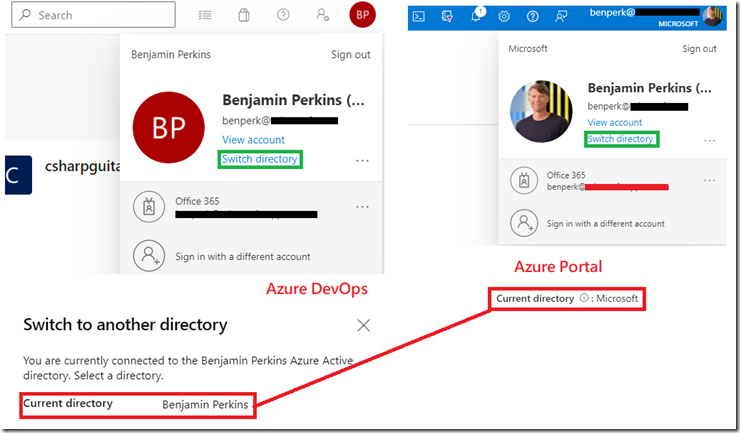The width and height of the screenshot is (740, 433).
Task: Click the profile photo in the Azure Portal bar
Action: click(x=712, y=17)
